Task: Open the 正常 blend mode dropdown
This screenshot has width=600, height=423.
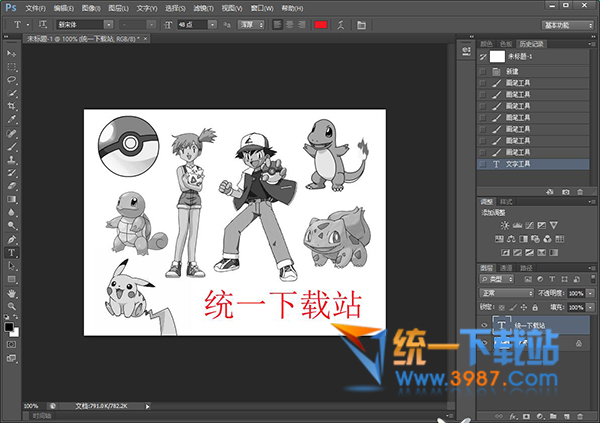Action: coord(507,293)
